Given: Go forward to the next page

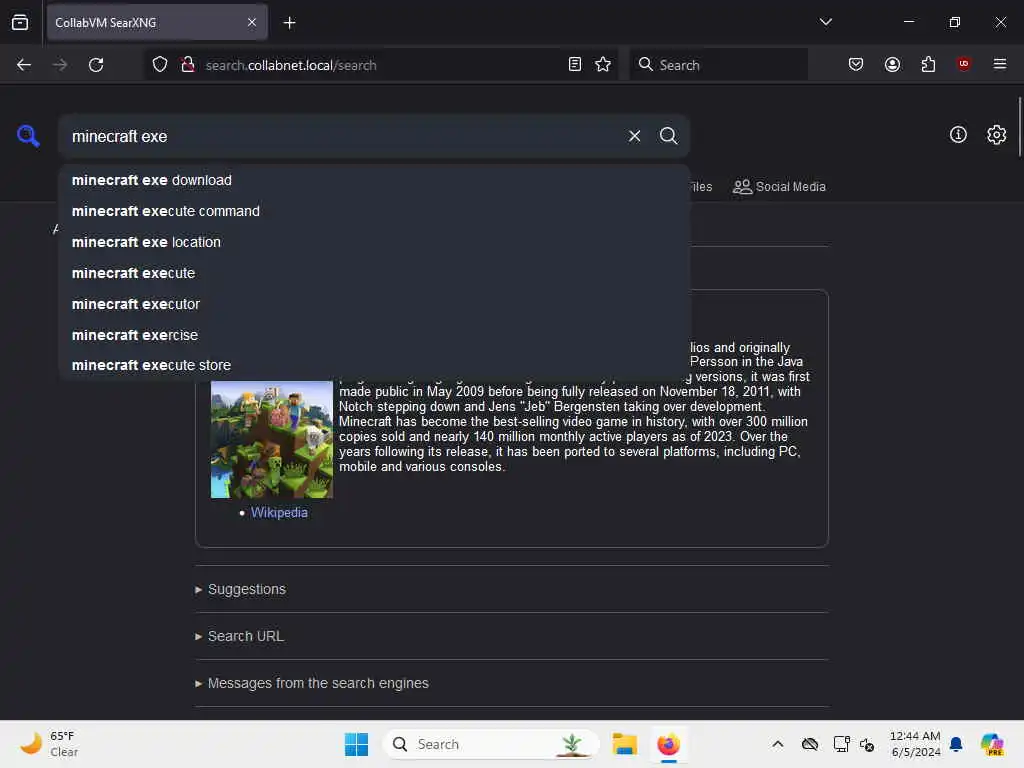Looking at the screenshot, I should 60,65.
